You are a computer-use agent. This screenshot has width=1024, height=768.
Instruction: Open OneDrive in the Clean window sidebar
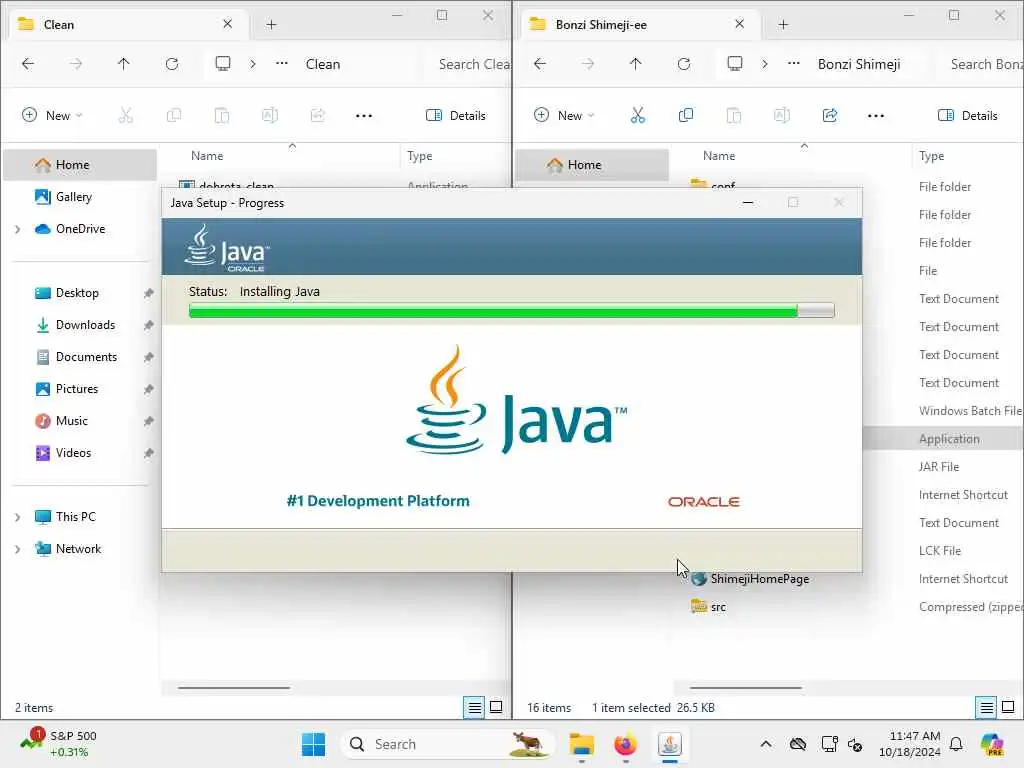[80, 229]
